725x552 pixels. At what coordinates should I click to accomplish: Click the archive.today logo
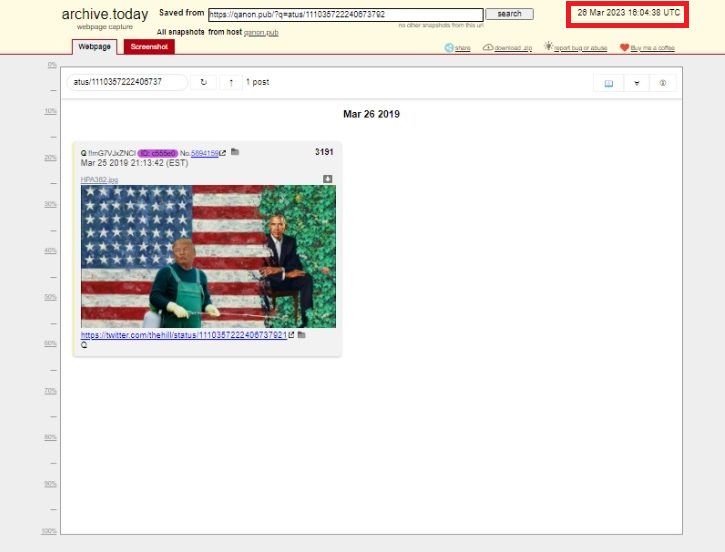tap(105, 14)
